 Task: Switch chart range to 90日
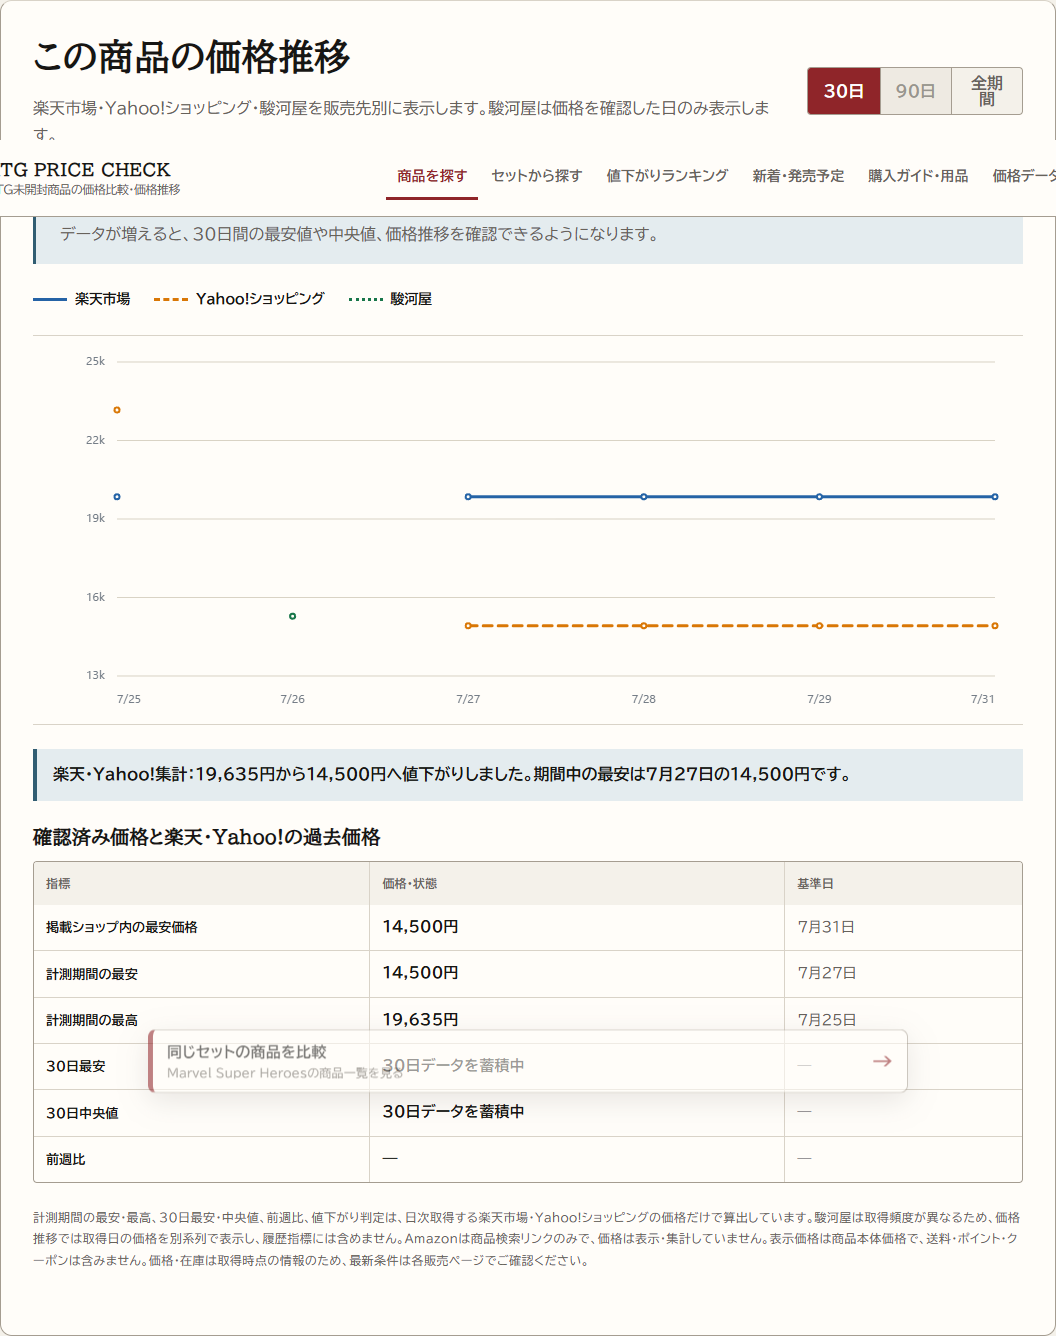pyautogui.click(x=915, y=91)
